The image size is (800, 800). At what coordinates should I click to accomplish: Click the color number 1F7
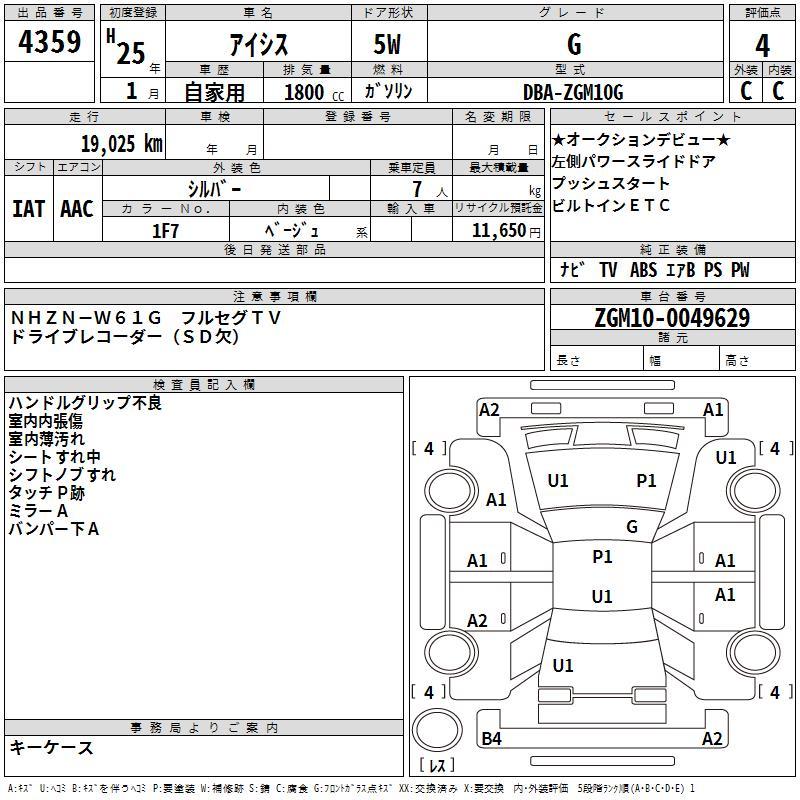point(165,231)
